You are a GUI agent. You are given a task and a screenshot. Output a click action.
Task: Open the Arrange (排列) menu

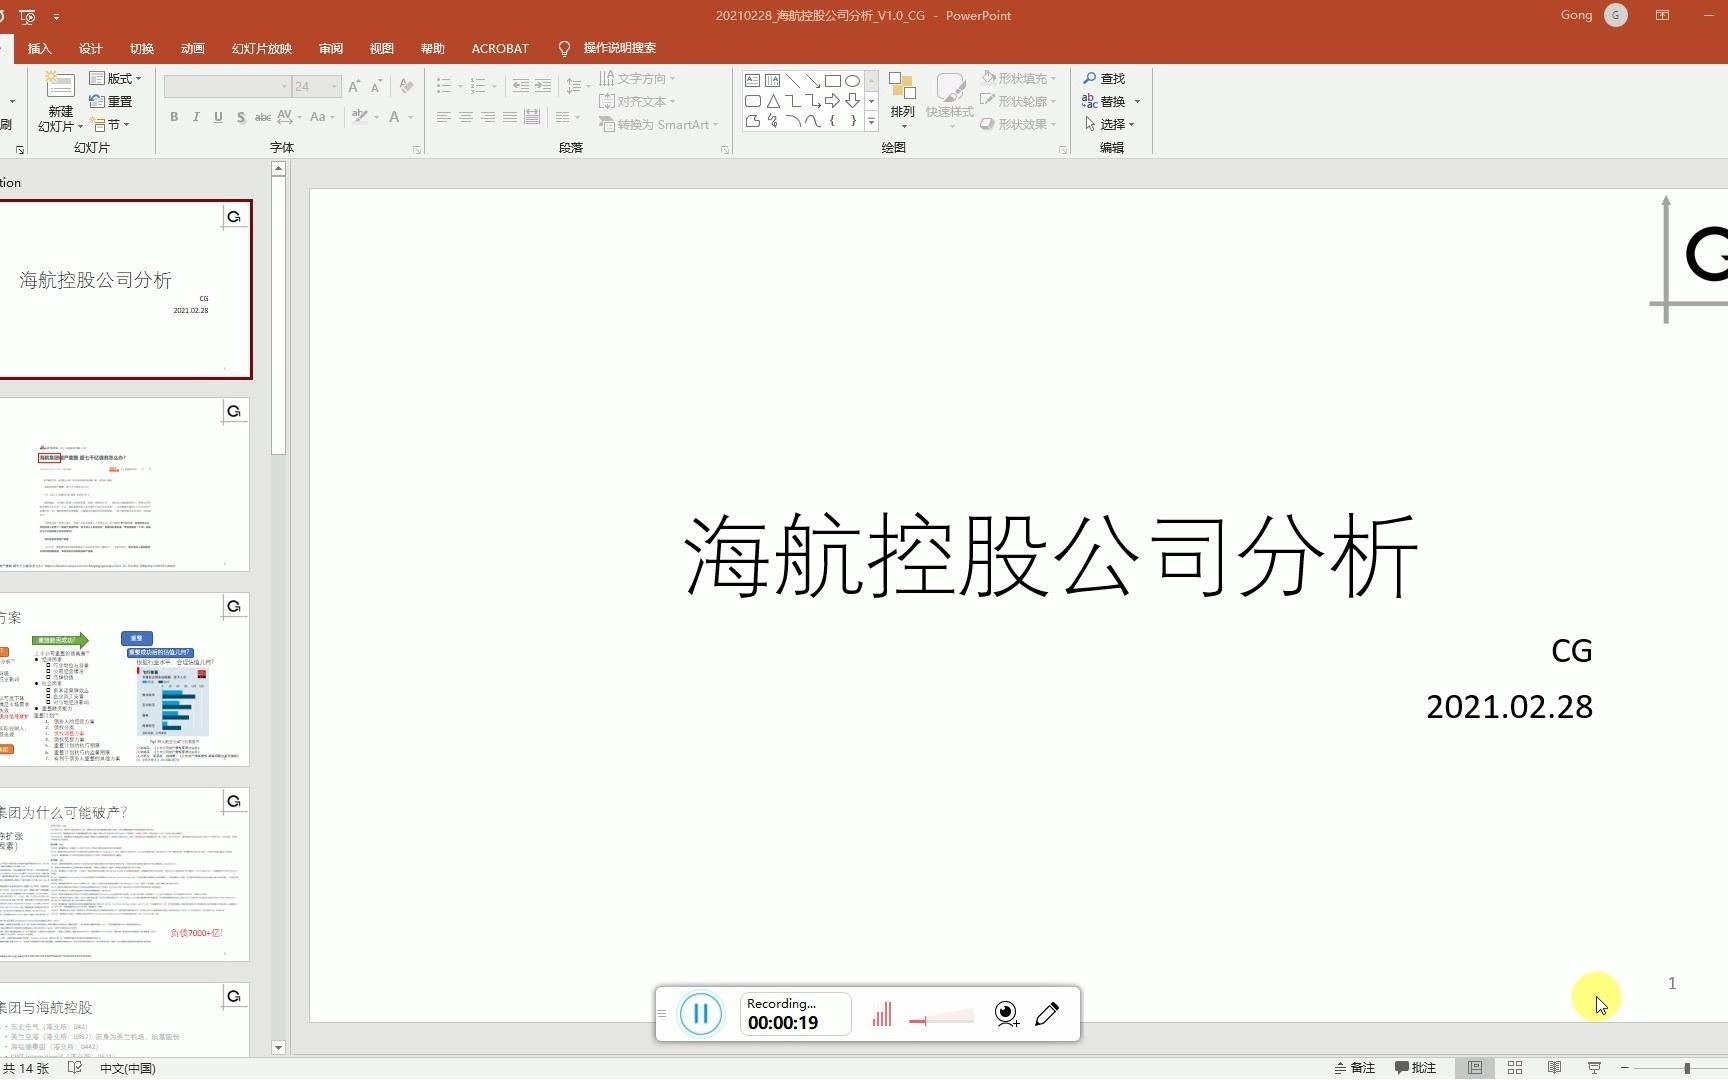click(903, 99)
